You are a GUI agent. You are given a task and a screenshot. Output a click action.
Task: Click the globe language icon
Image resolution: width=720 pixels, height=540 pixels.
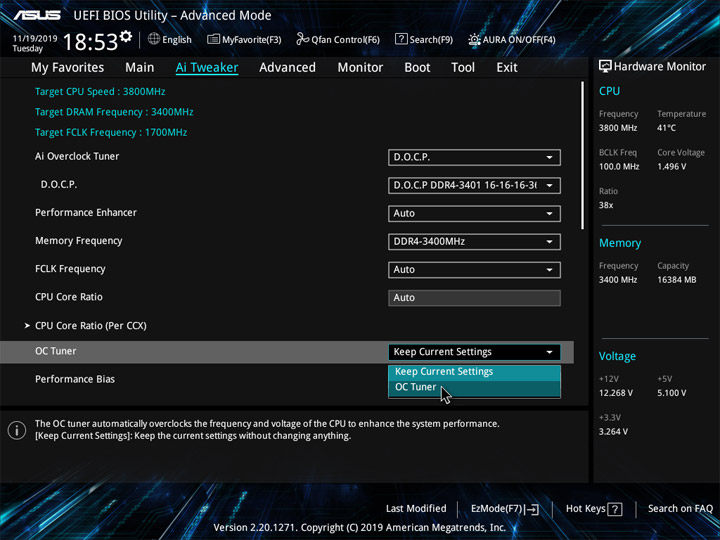click(154, 39)
